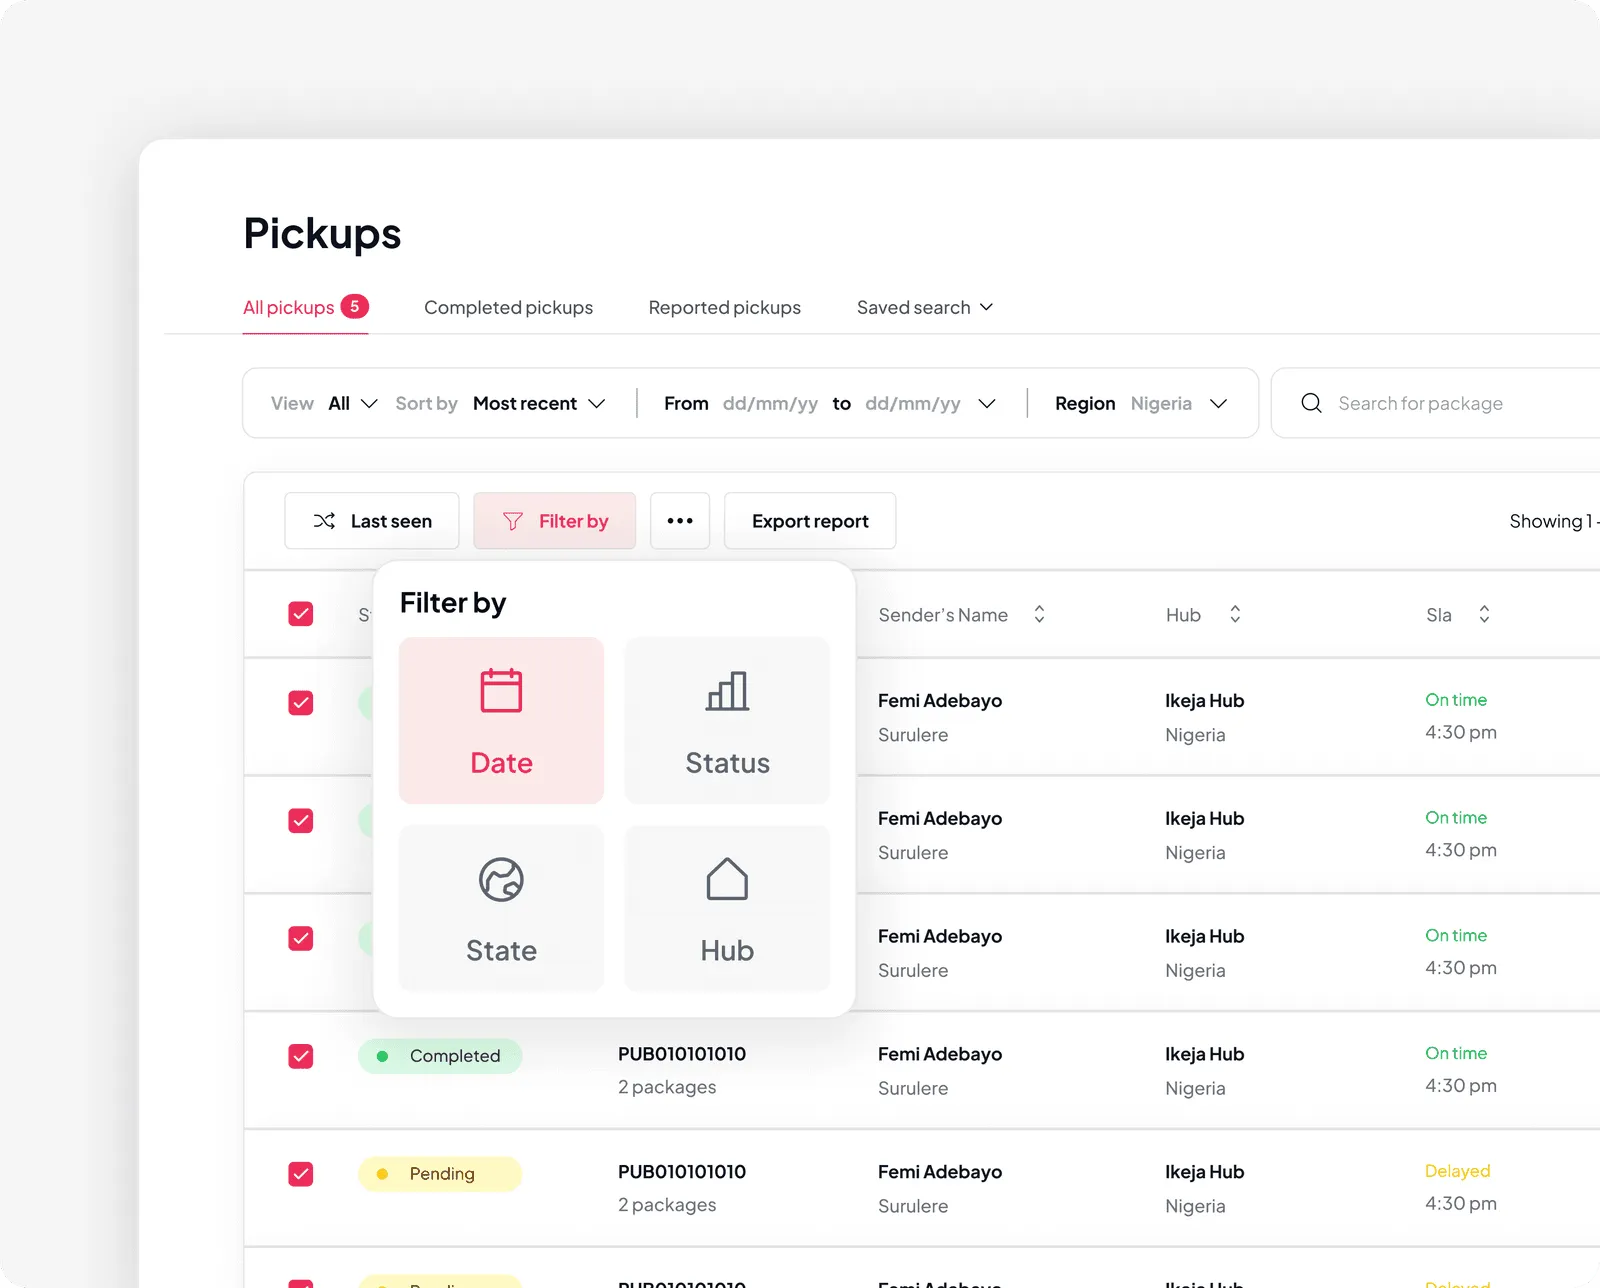Uncheck the third row checkbox
The height and width of the screenshot is (1288, 1600).
[301, 938]
